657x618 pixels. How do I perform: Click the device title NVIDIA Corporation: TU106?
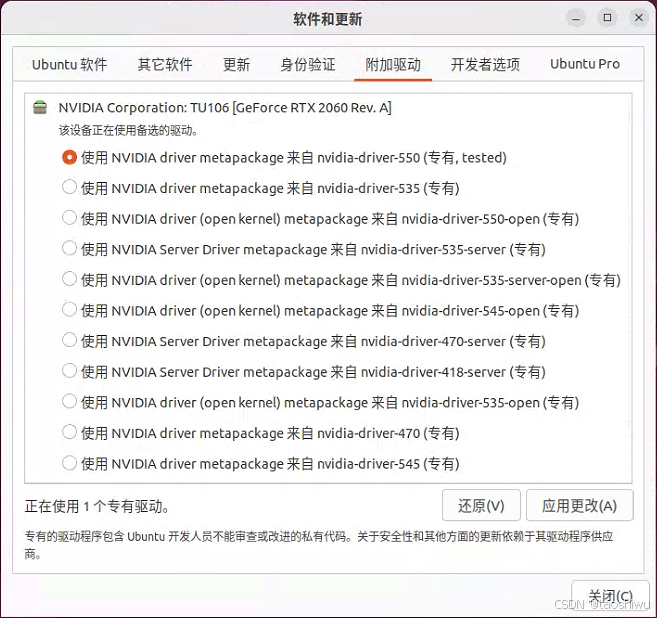click(x=225, y=108)
